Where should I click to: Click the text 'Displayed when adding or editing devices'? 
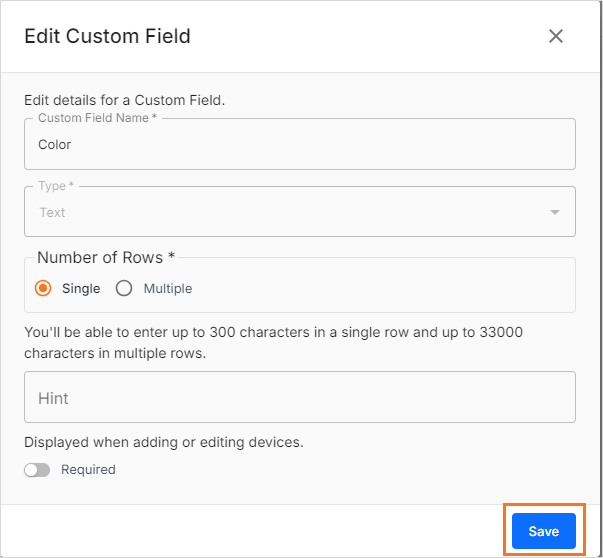163,442
